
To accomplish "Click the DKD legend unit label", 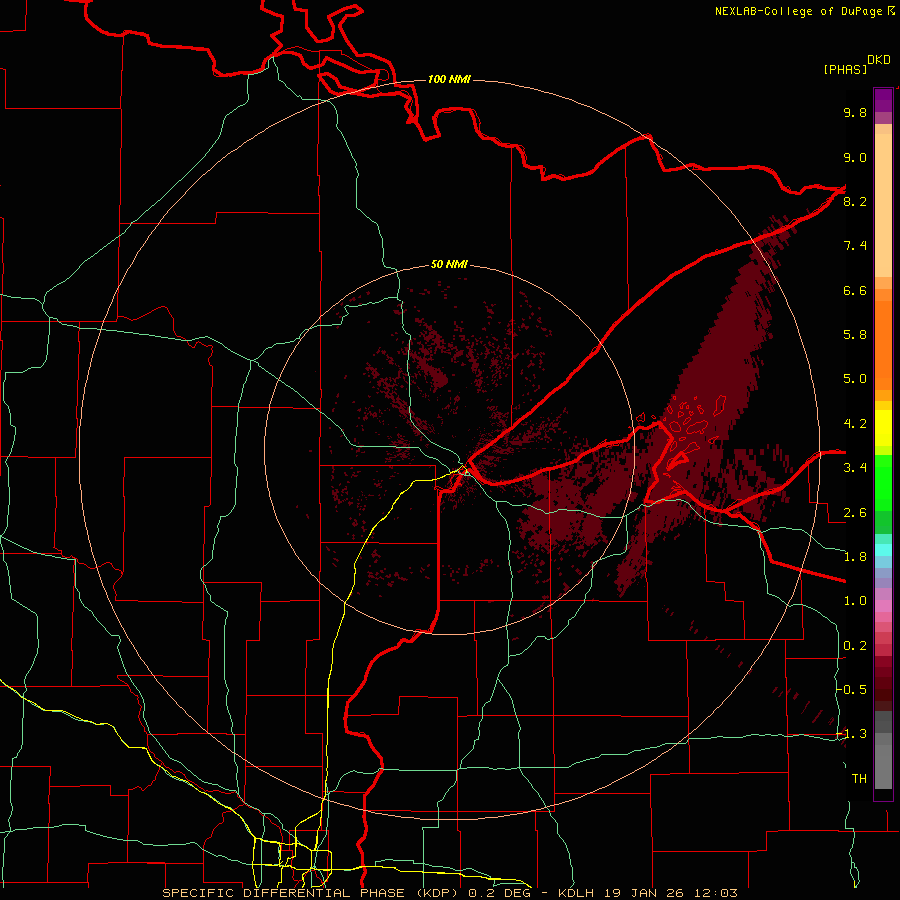I will coord(879,60).
